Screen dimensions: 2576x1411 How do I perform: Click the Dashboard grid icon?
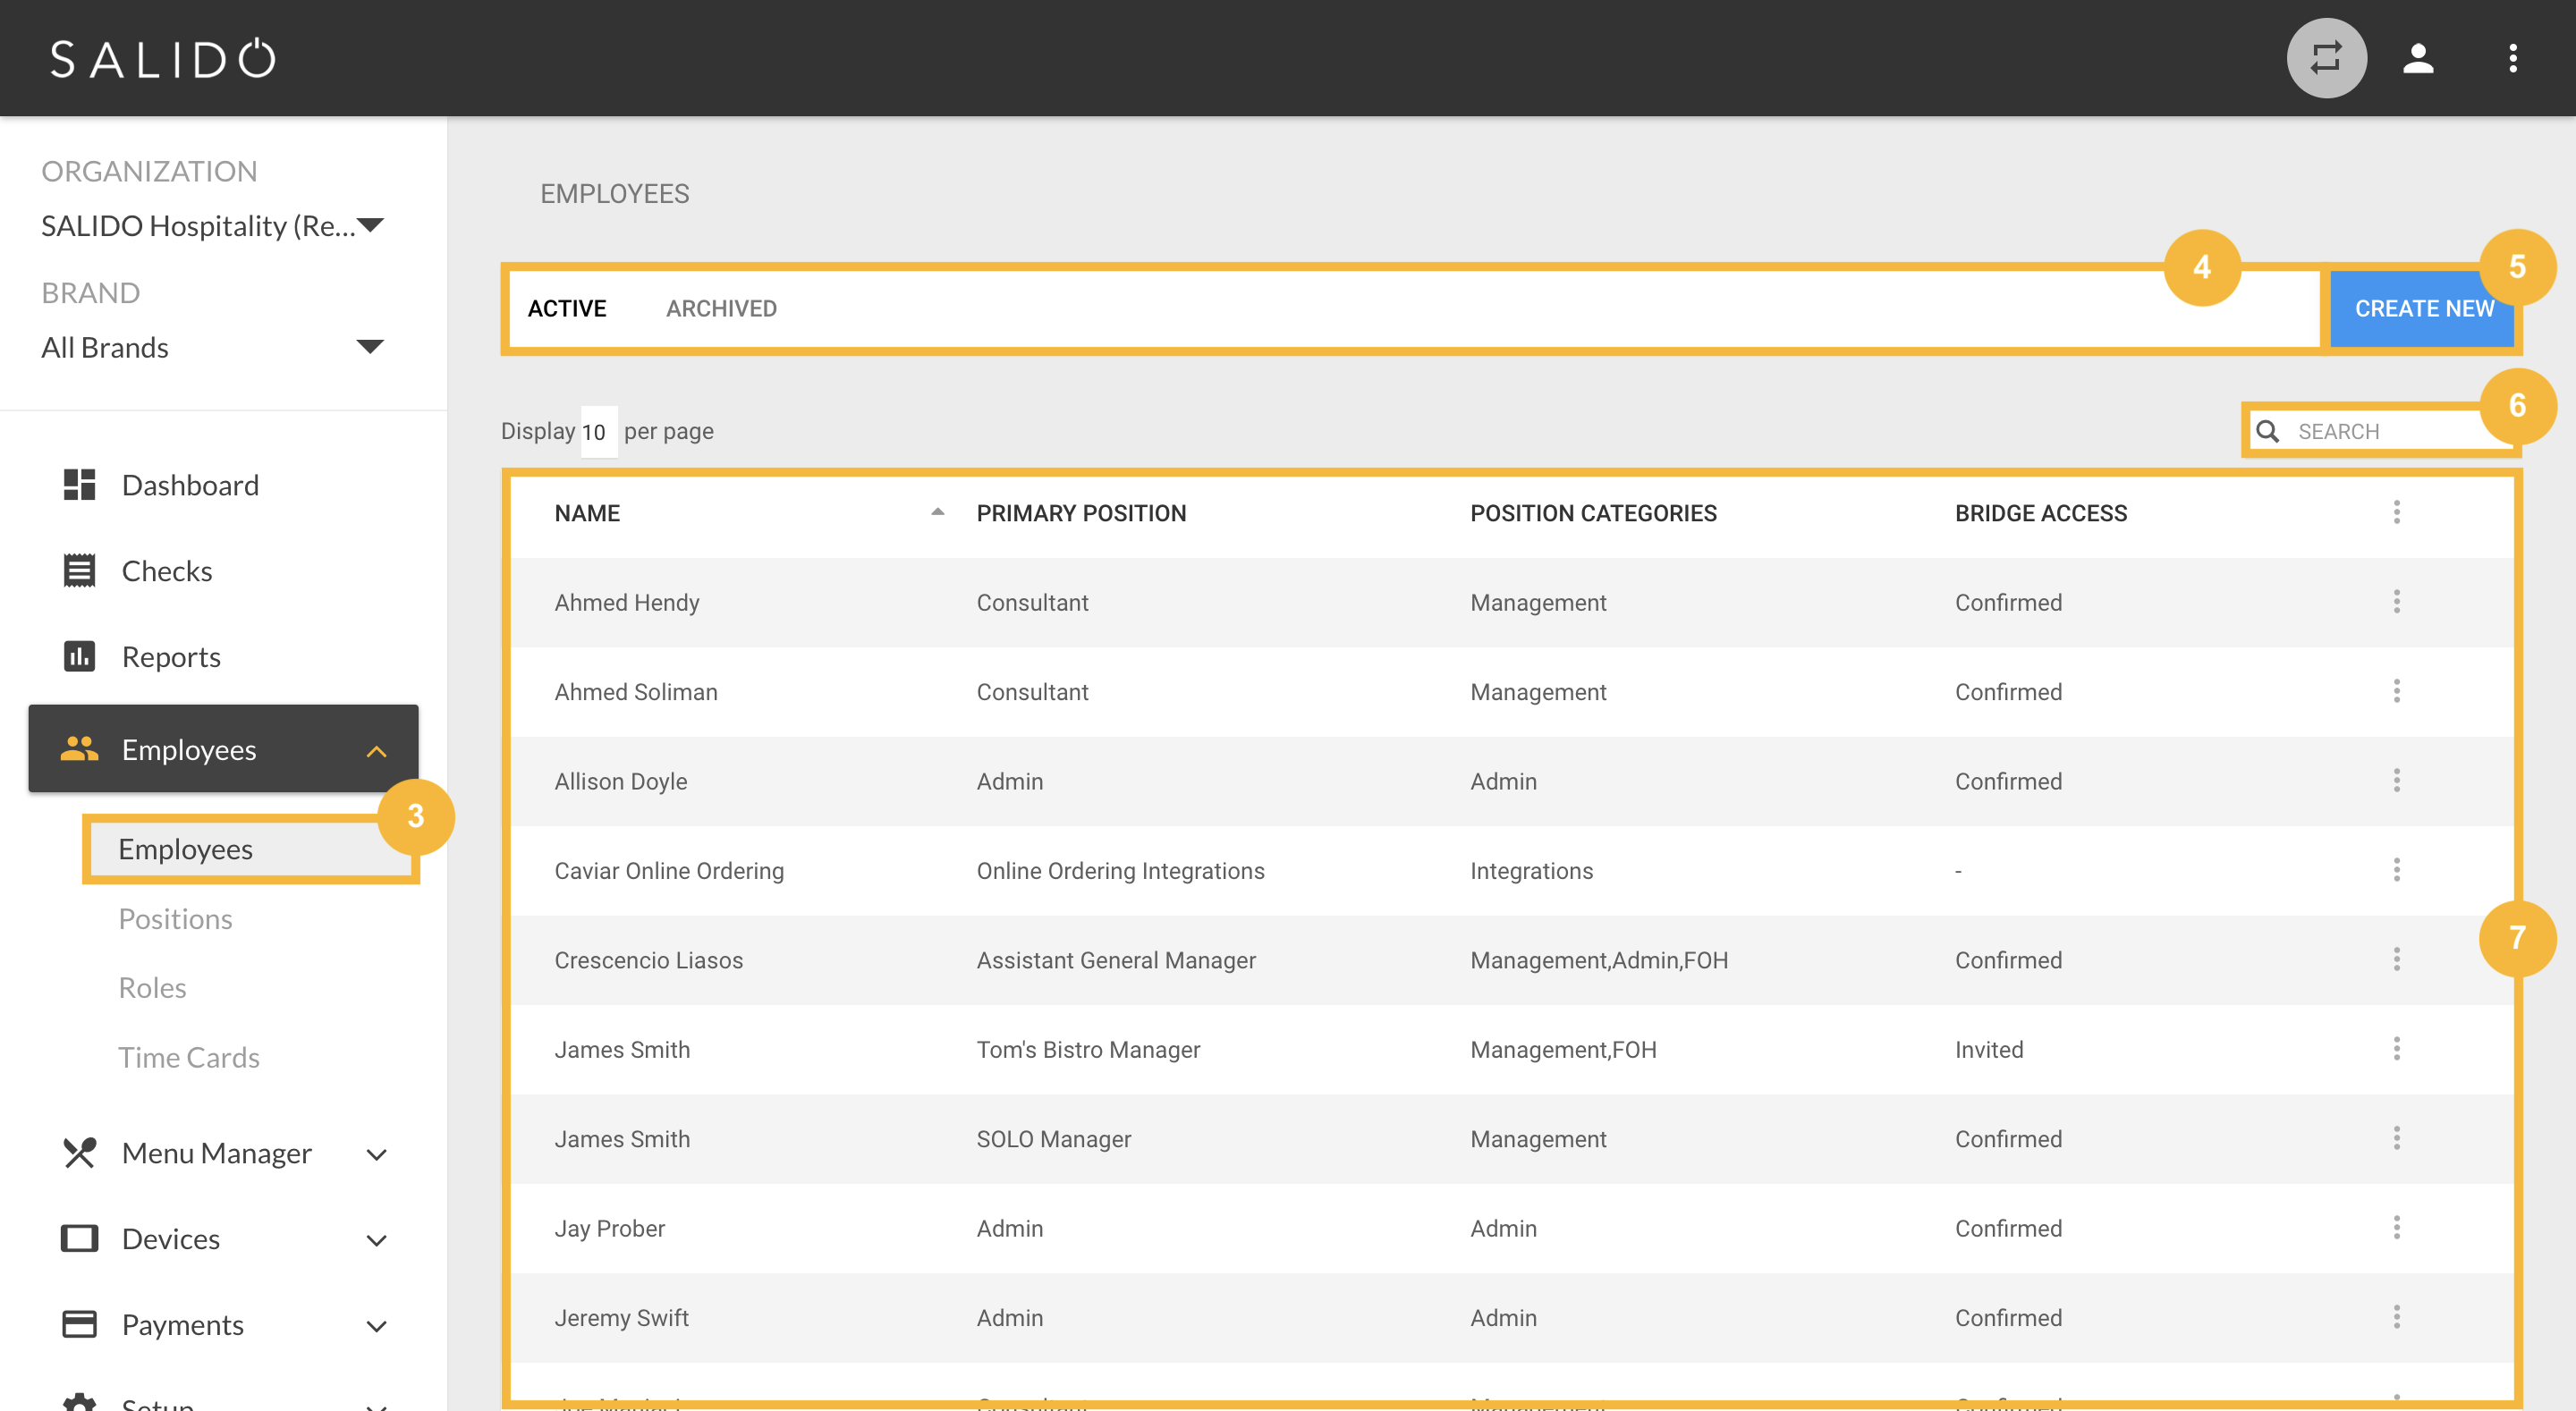(79, 485)
